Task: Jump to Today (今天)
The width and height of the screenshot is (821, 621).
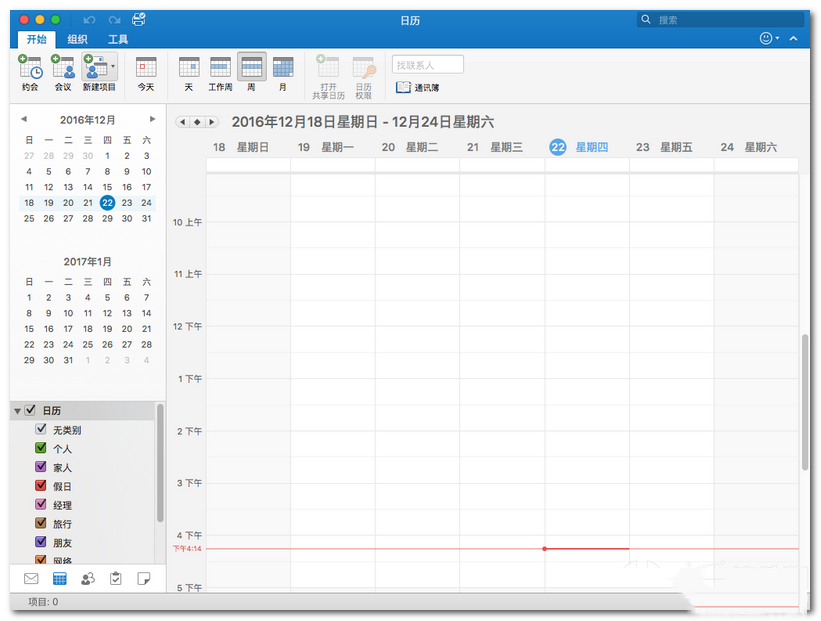Action: 146,73
